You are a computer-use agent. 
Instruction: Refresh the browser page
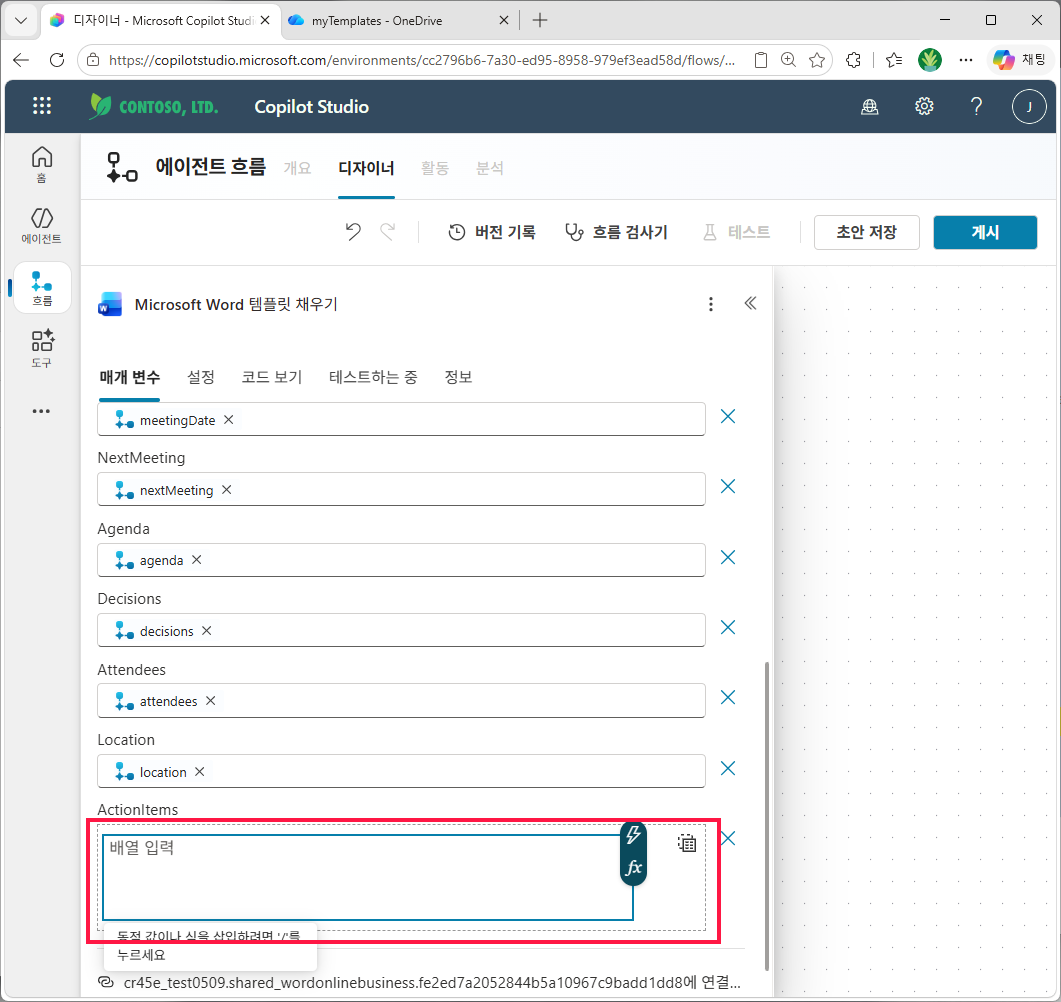(58, 60)
